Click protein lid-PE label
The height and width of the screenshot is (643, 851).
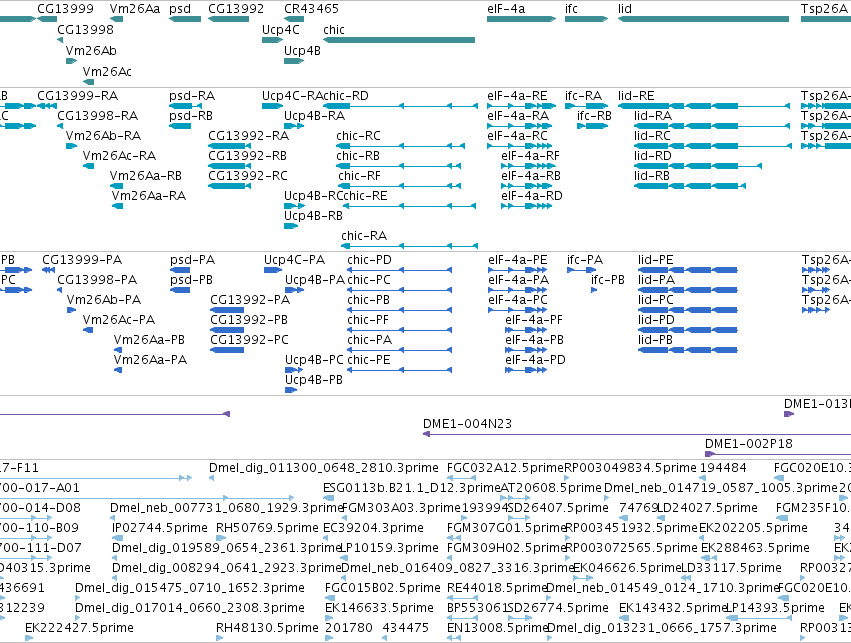(x=656, y=260)
